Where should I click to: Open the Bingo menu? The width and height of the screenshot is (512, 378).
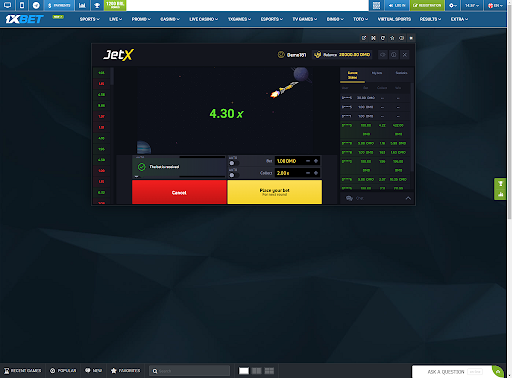coord(335,19)
